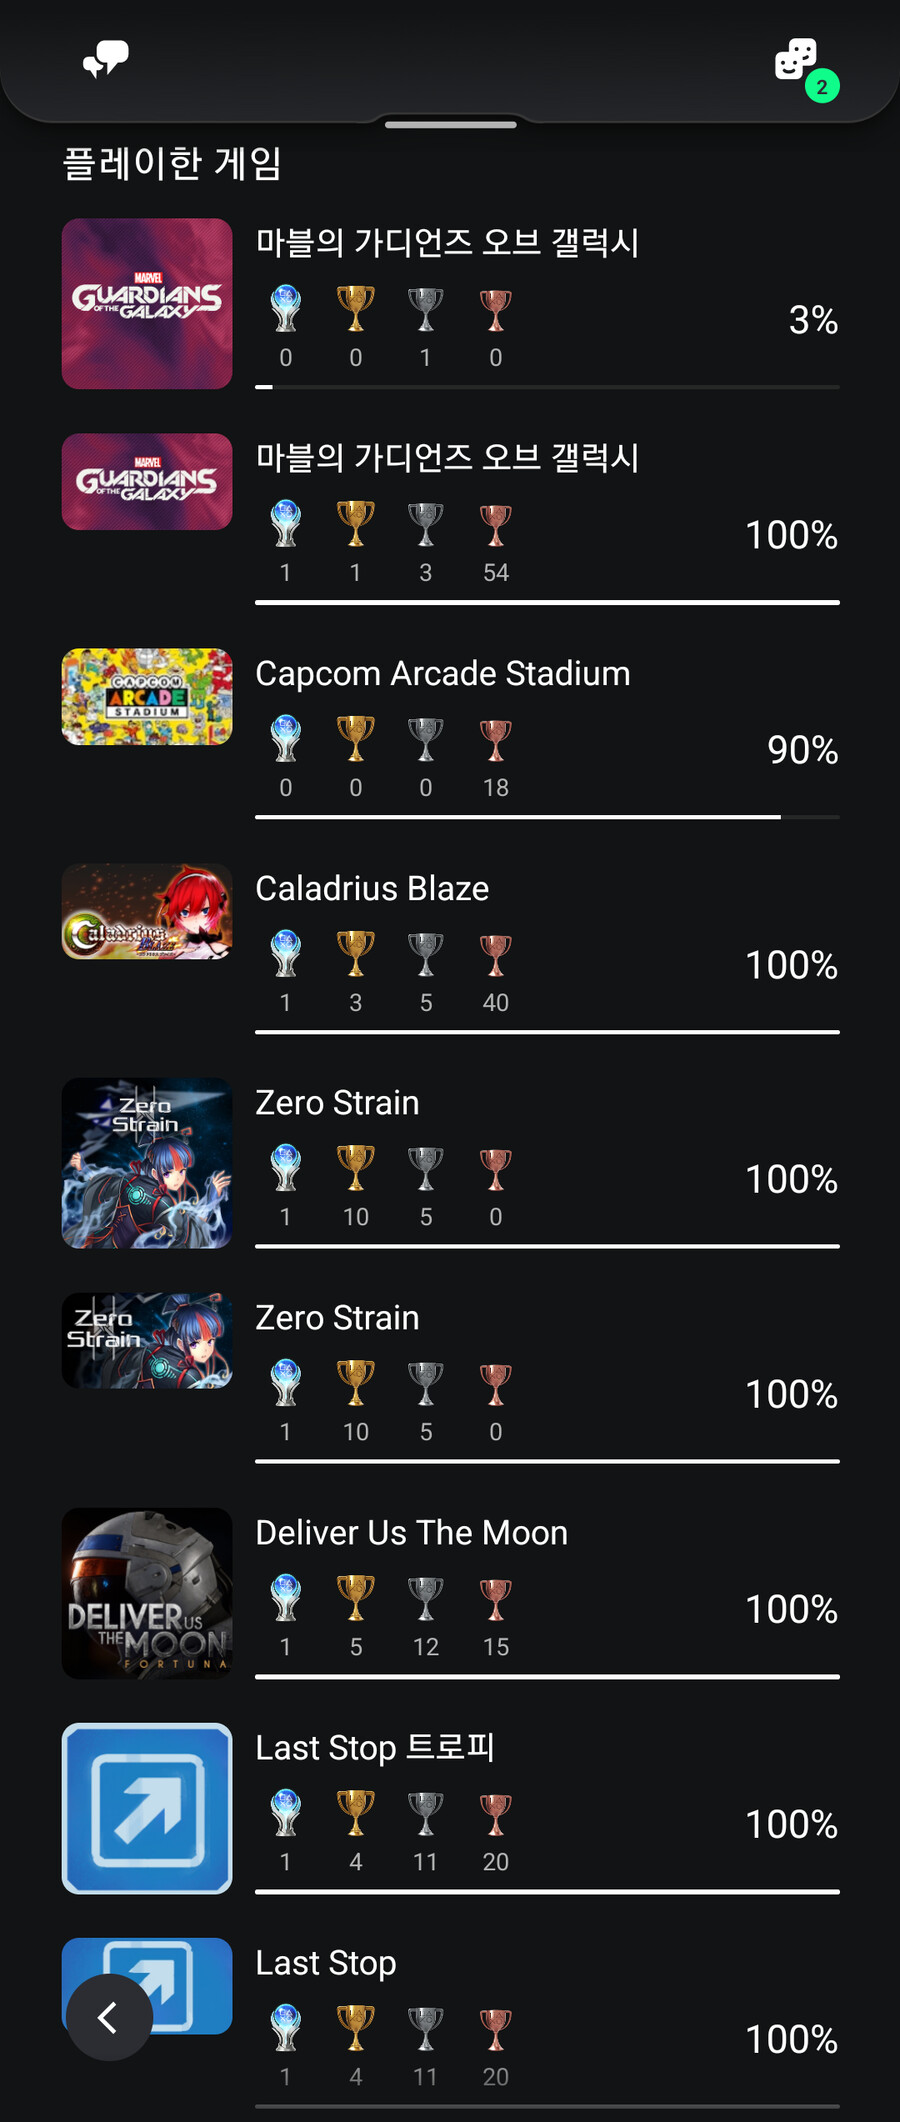Click gold trophy icon for Deliver Us The Moon
The width and height of the screenshot is (900, 2122).
[356, 1598]
